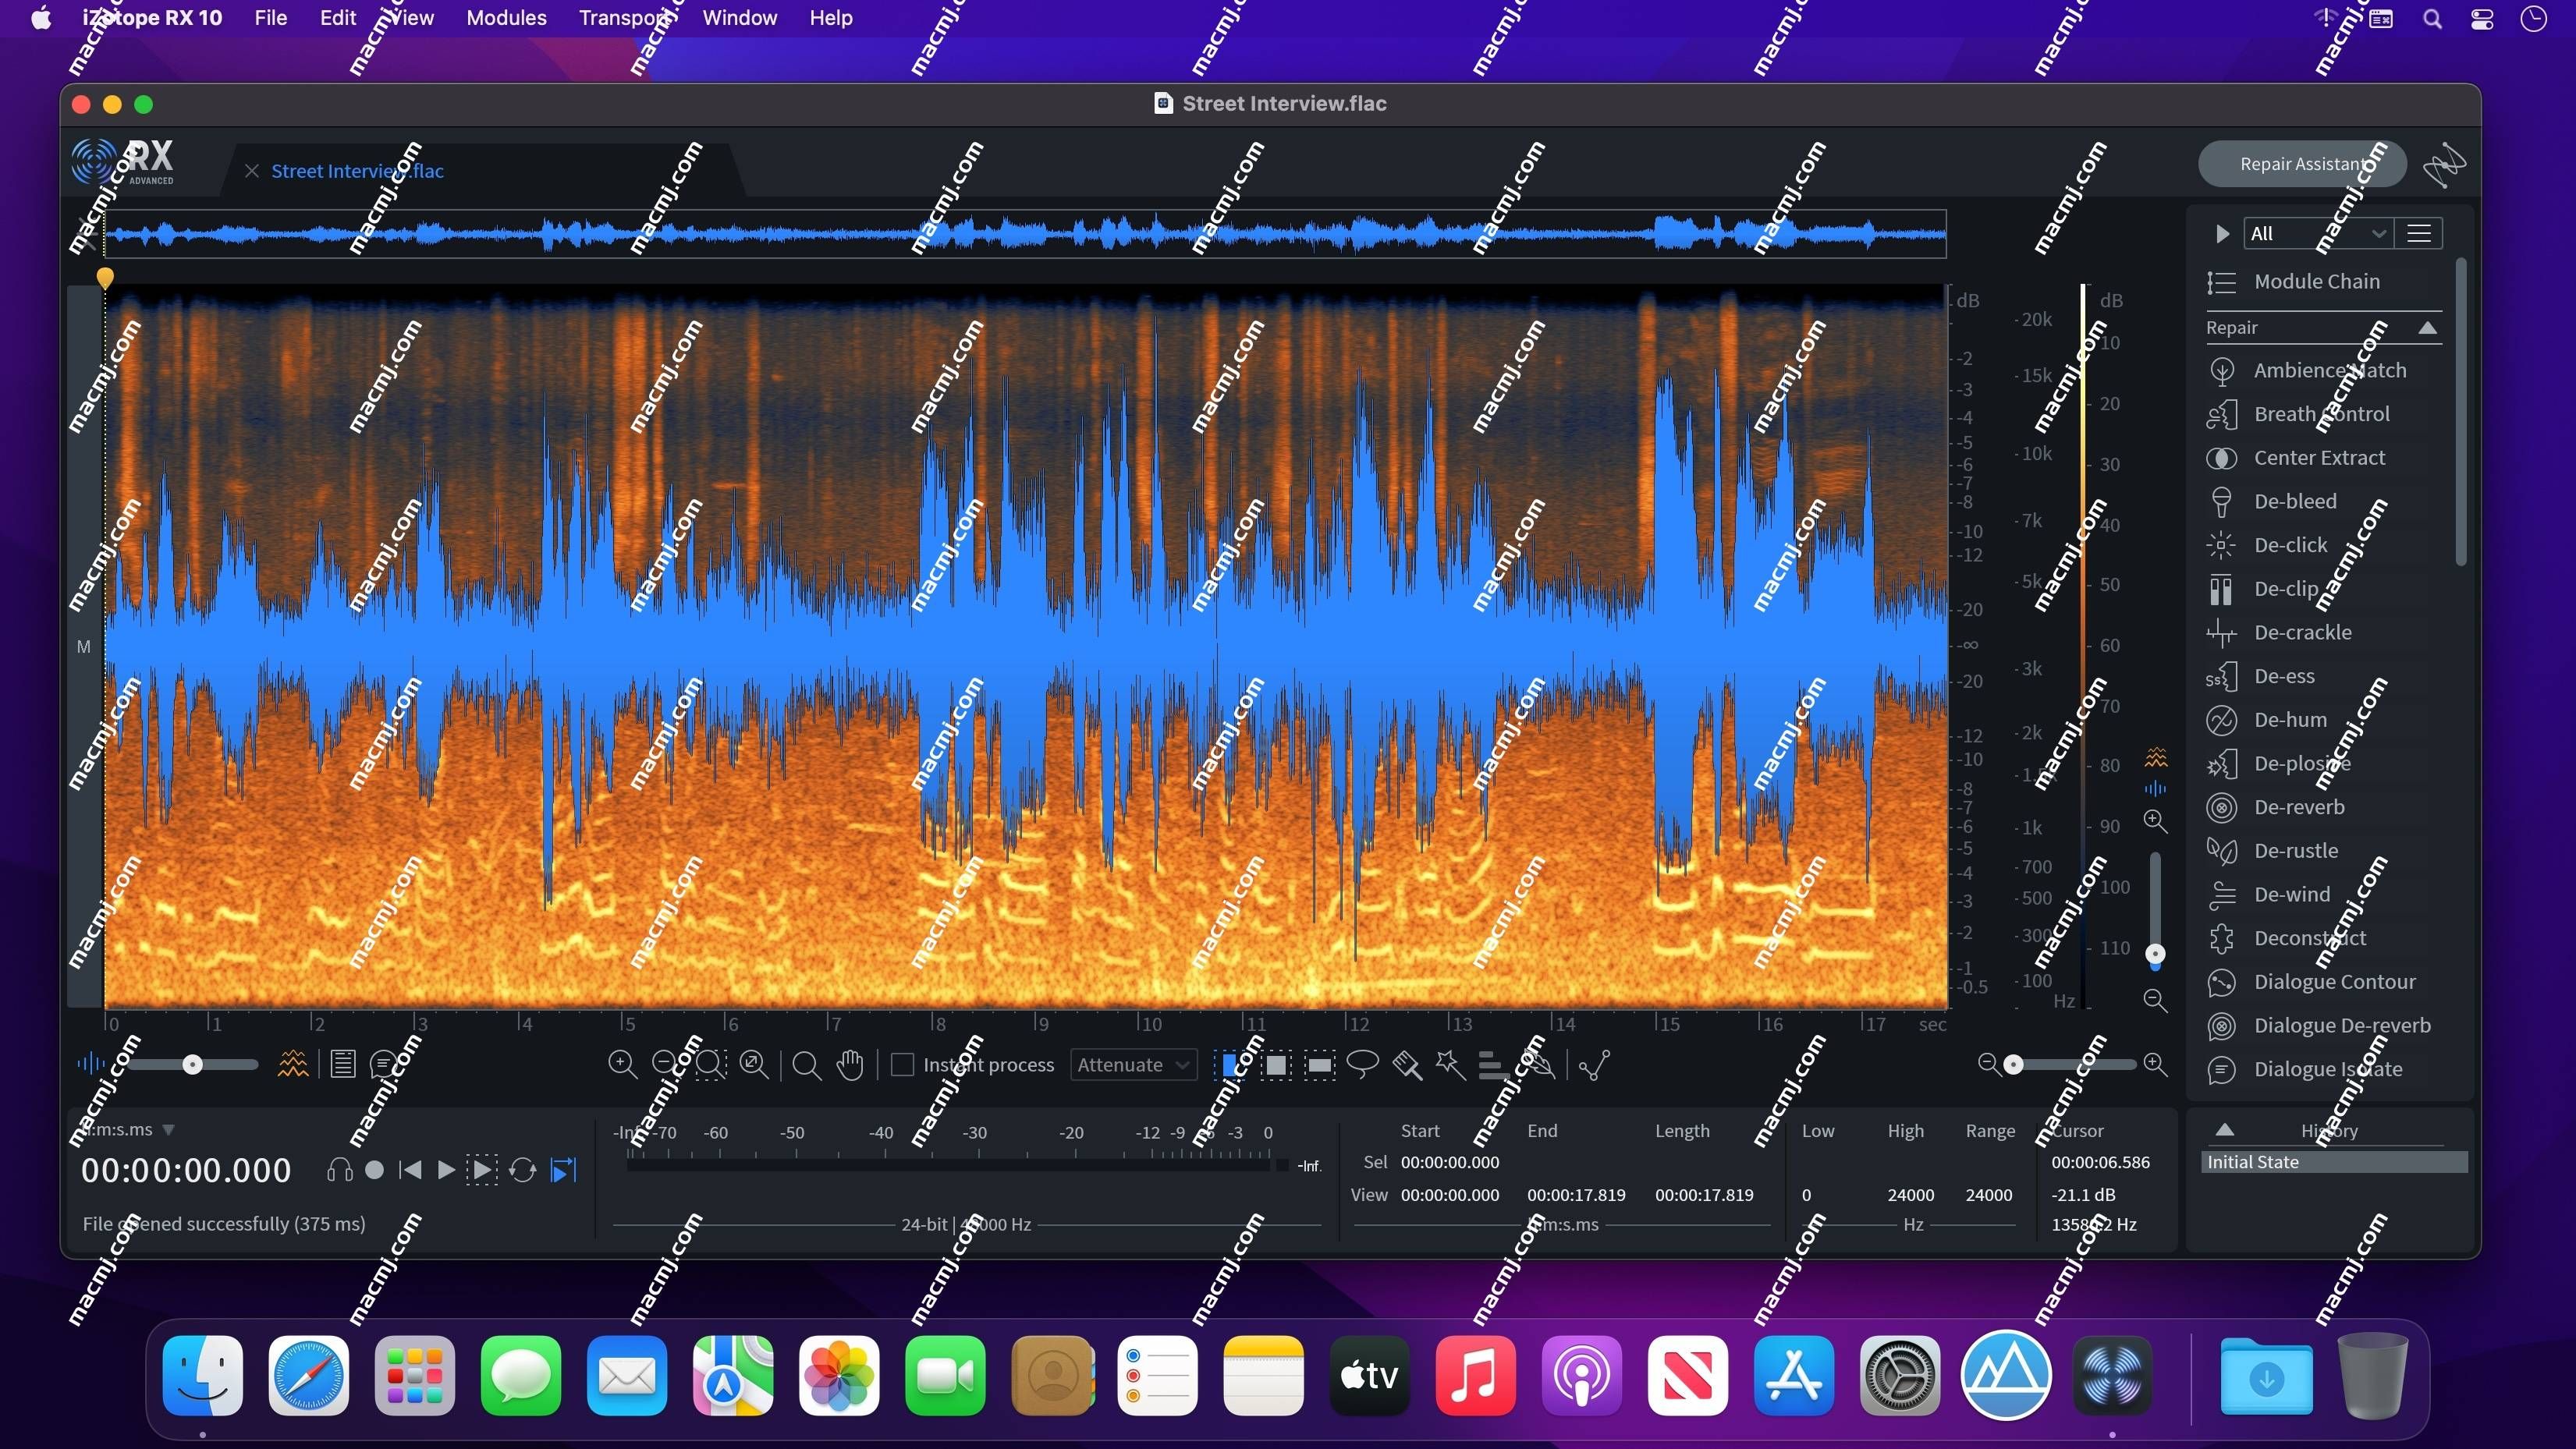Image resolution: width=2576 pixels, height=1449 pixels.
Task: Open the Modules menu in menu bar
Action: [506, 18]
